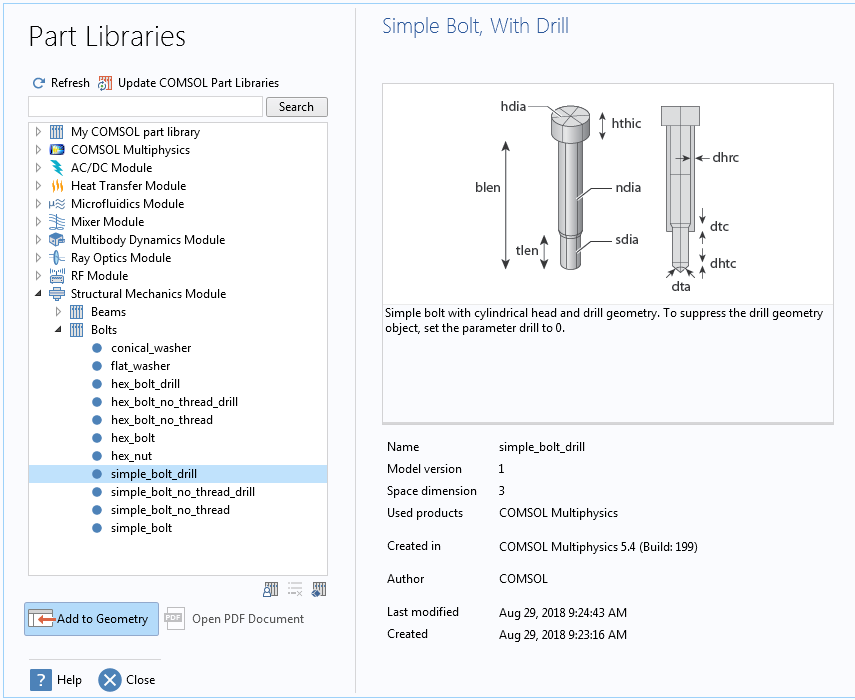Select the simple_bolt_drill row
This screenshot has width=855, height=700.
[x=178, y=474]
